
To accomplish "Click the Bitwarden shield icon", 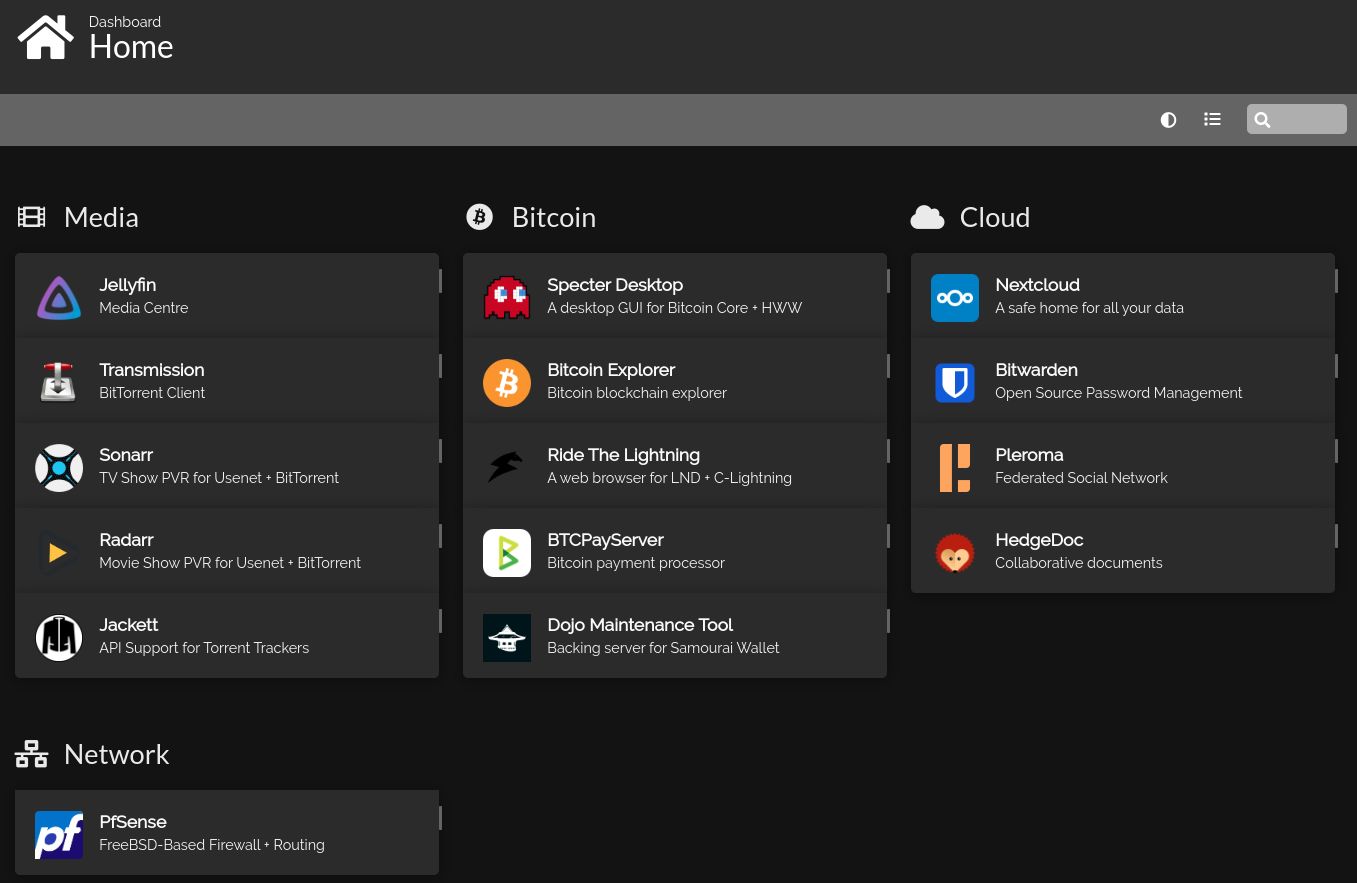I will pyautogui.click(x=955, y=382).
